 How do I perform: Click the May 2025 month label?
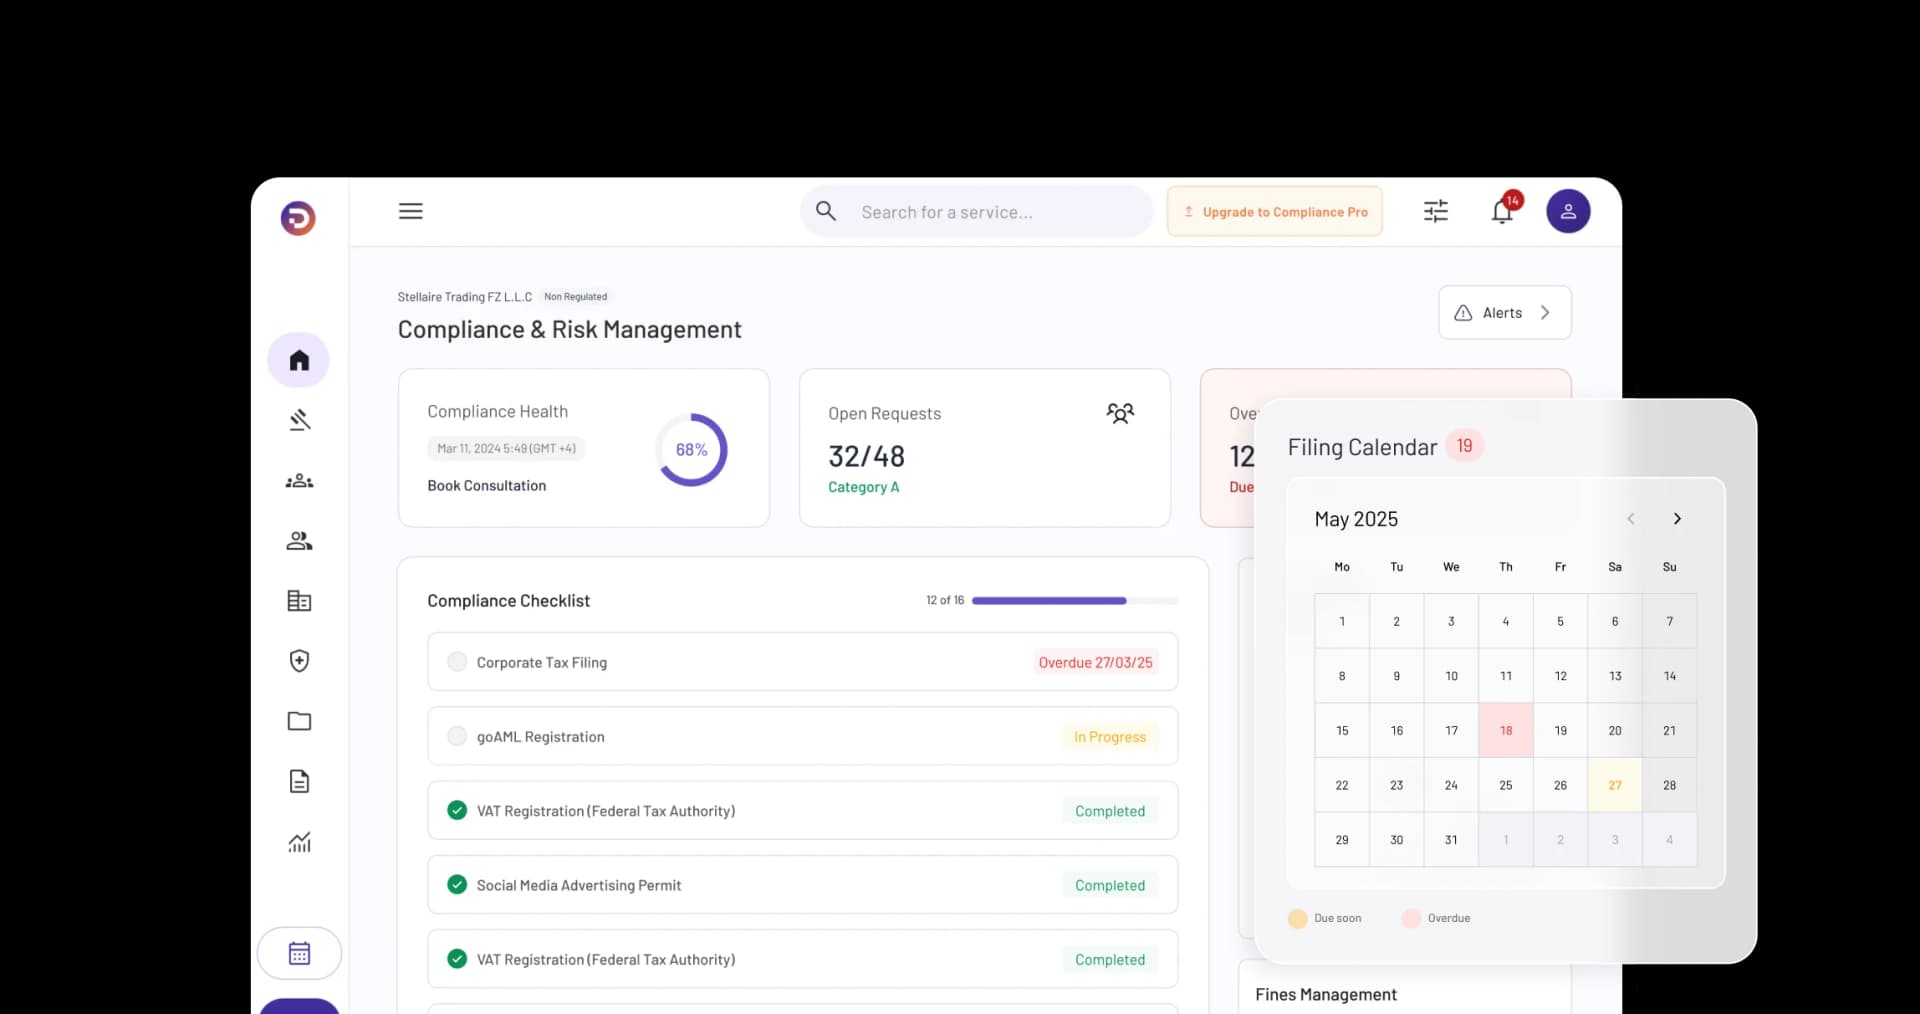(1356, 519)
